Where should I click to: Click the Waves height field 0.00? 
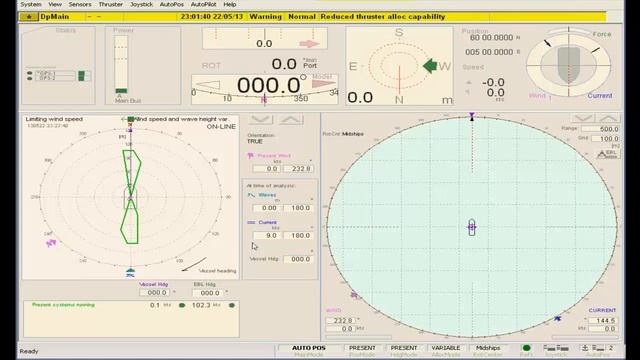(266, 208)
